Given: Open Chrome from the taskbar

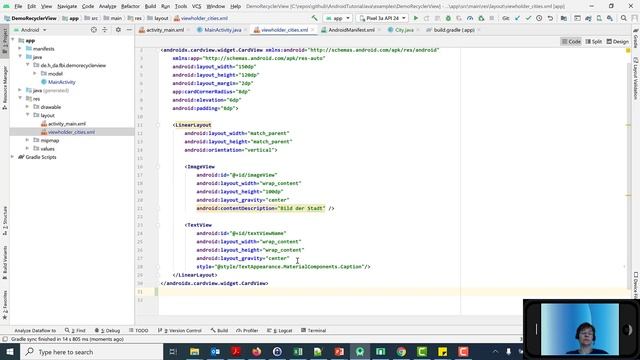Looking at the screenshot, I should click(x=401, y=352).
